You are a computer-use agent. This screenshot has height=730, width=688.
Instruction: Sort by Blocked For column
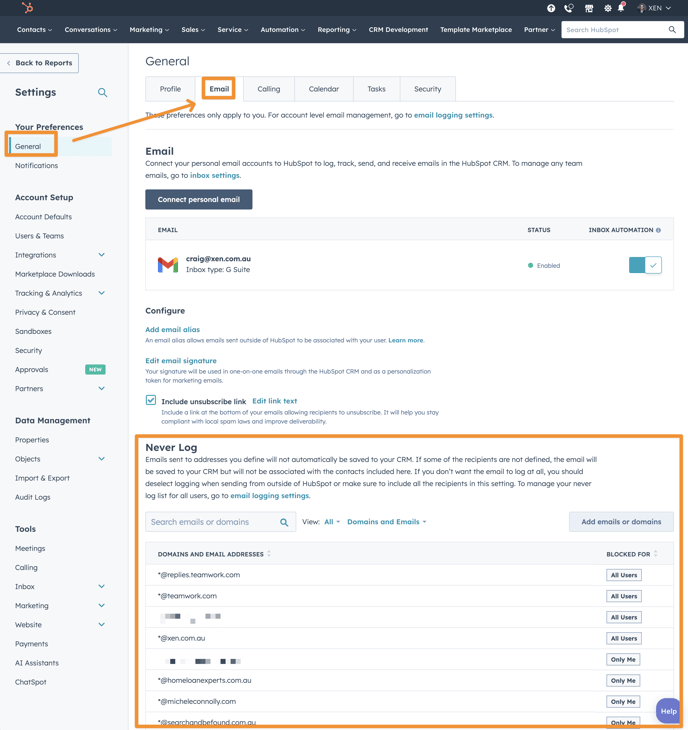(x=632, y=554)
